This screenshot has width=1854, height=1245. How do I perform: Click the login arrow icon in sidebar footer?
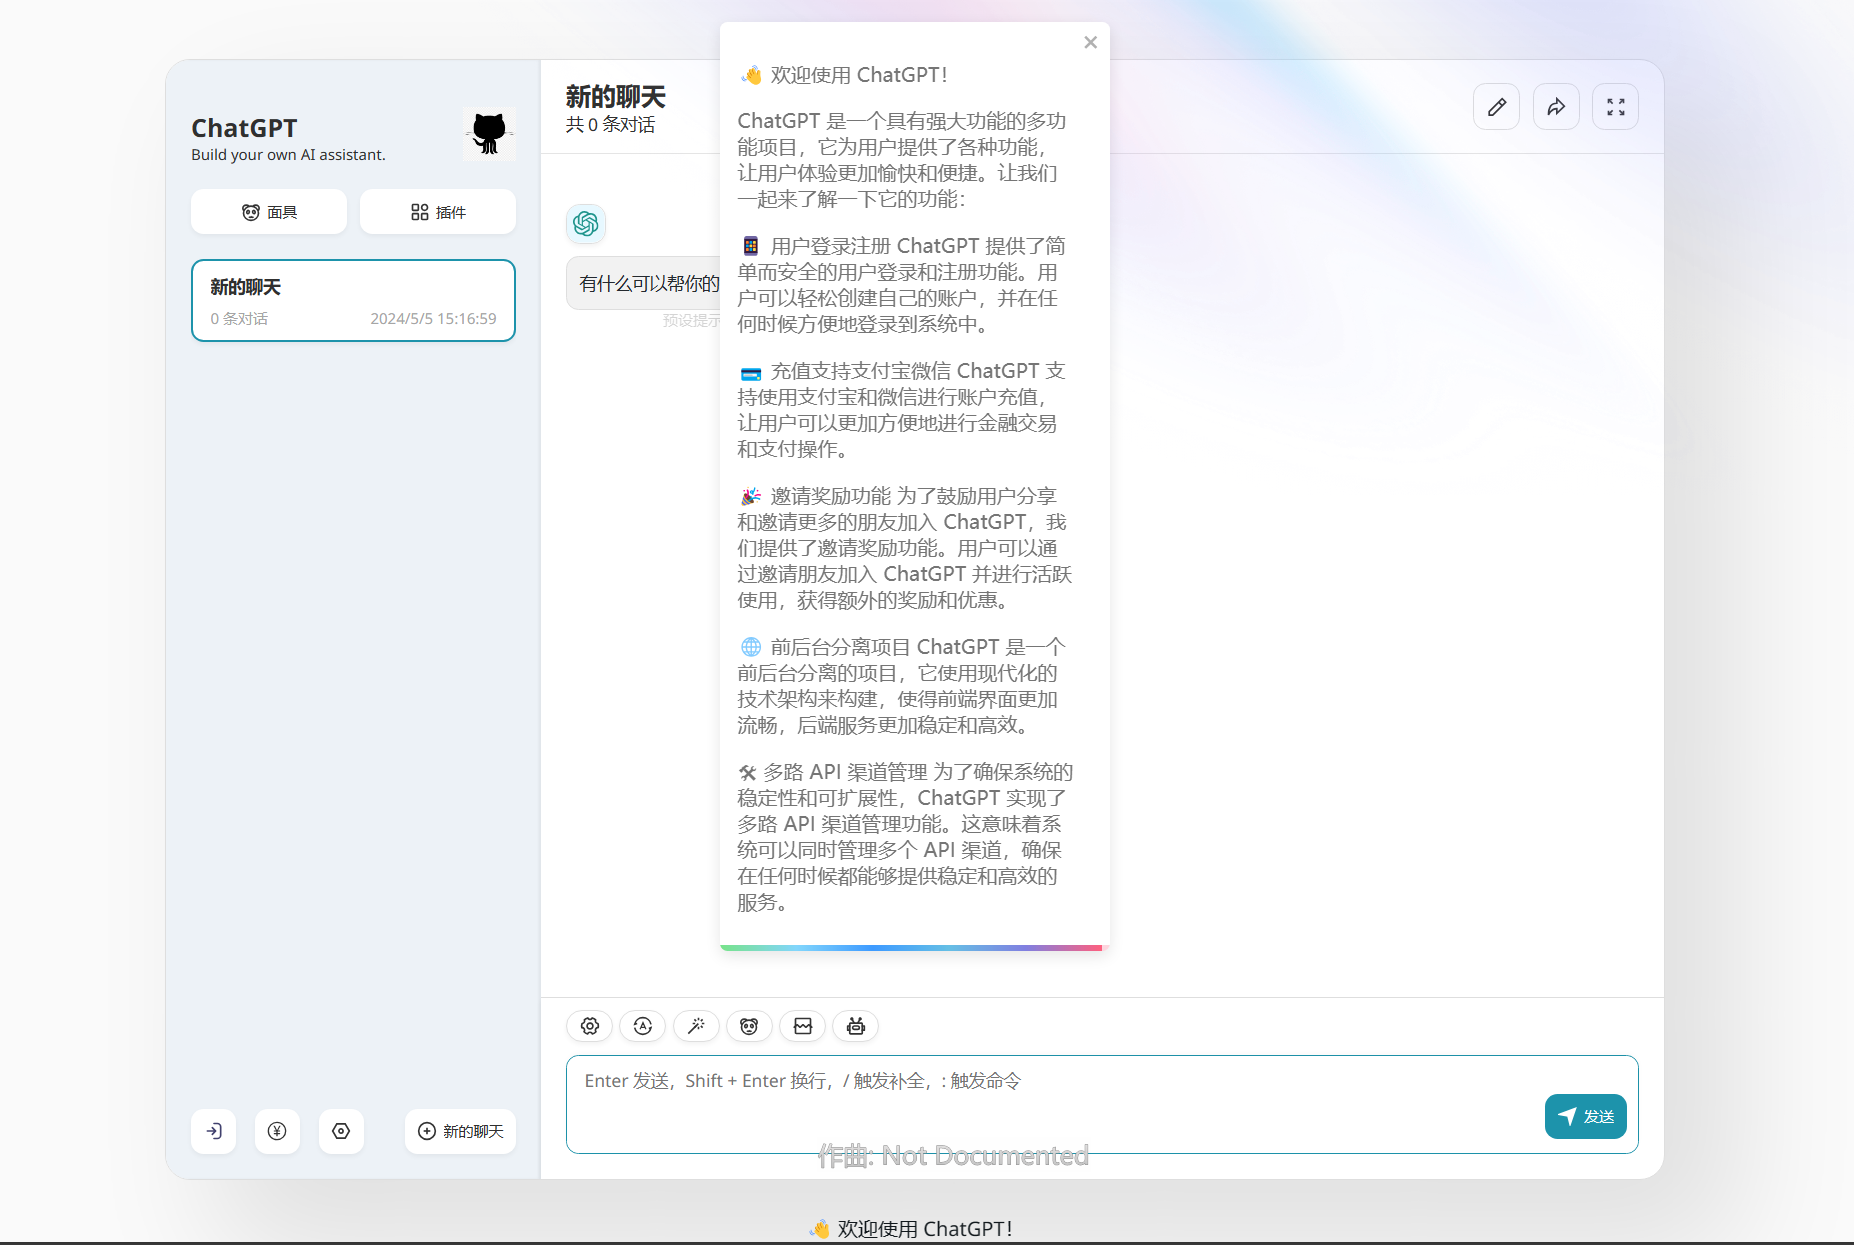(214, 1131)
